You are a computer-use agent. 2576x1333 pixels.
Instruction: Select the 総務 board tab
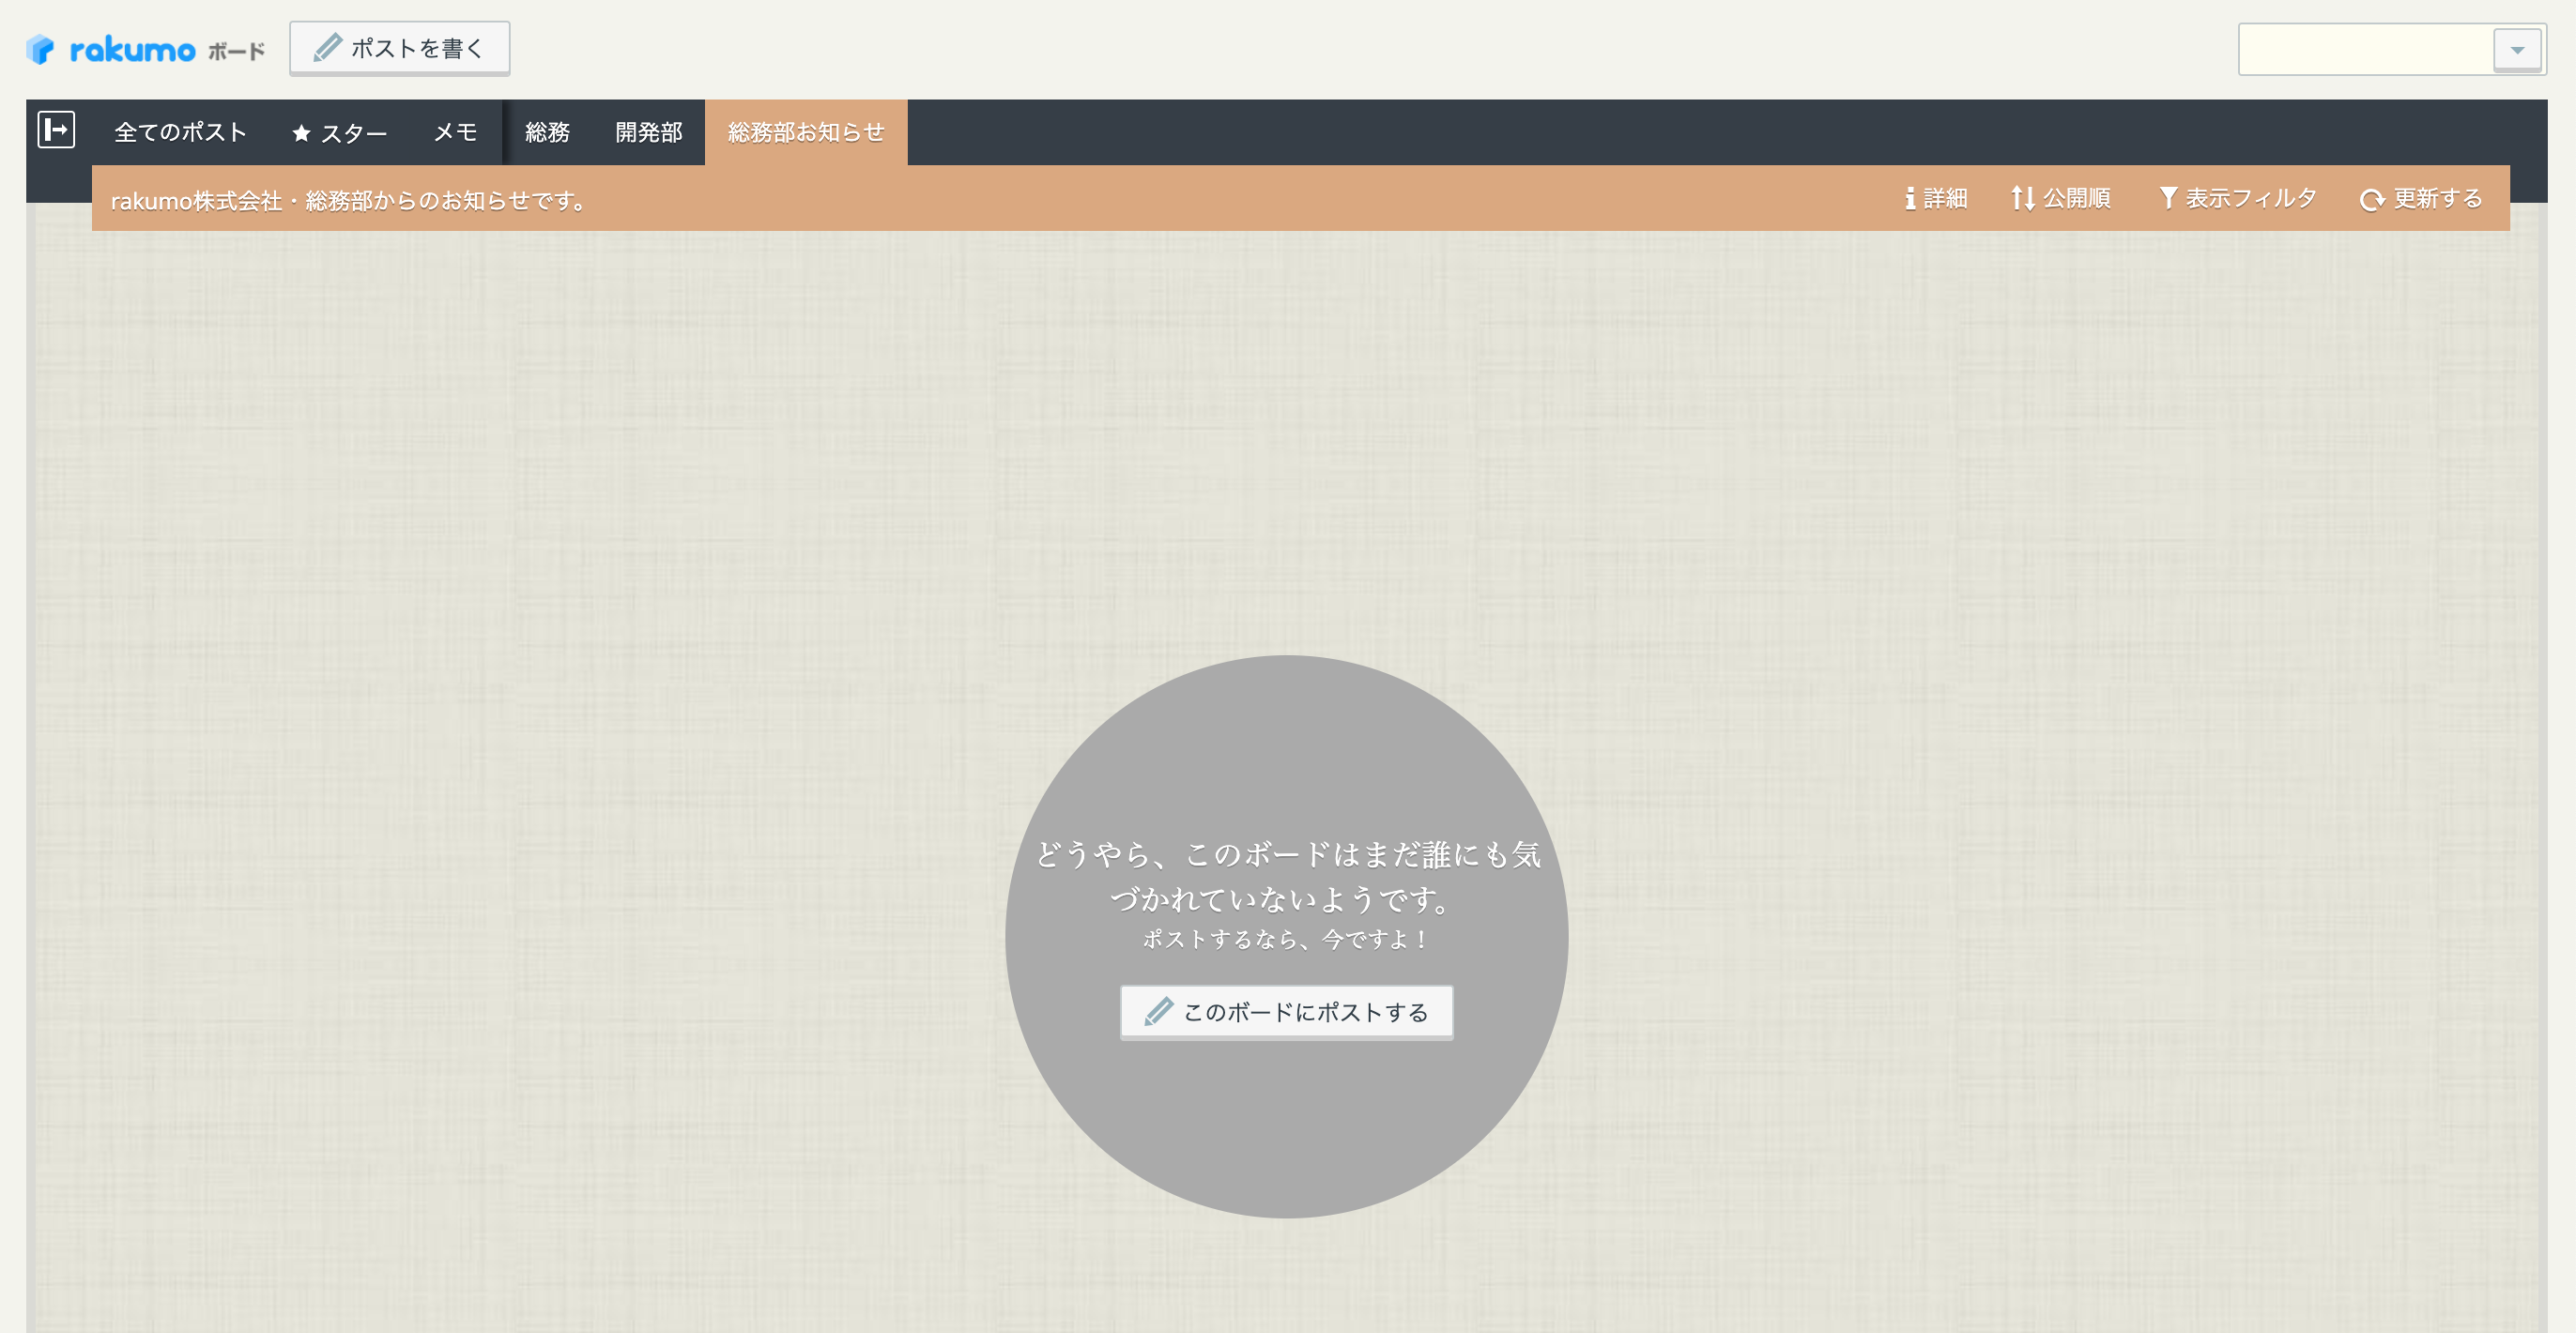coord(547,132)
